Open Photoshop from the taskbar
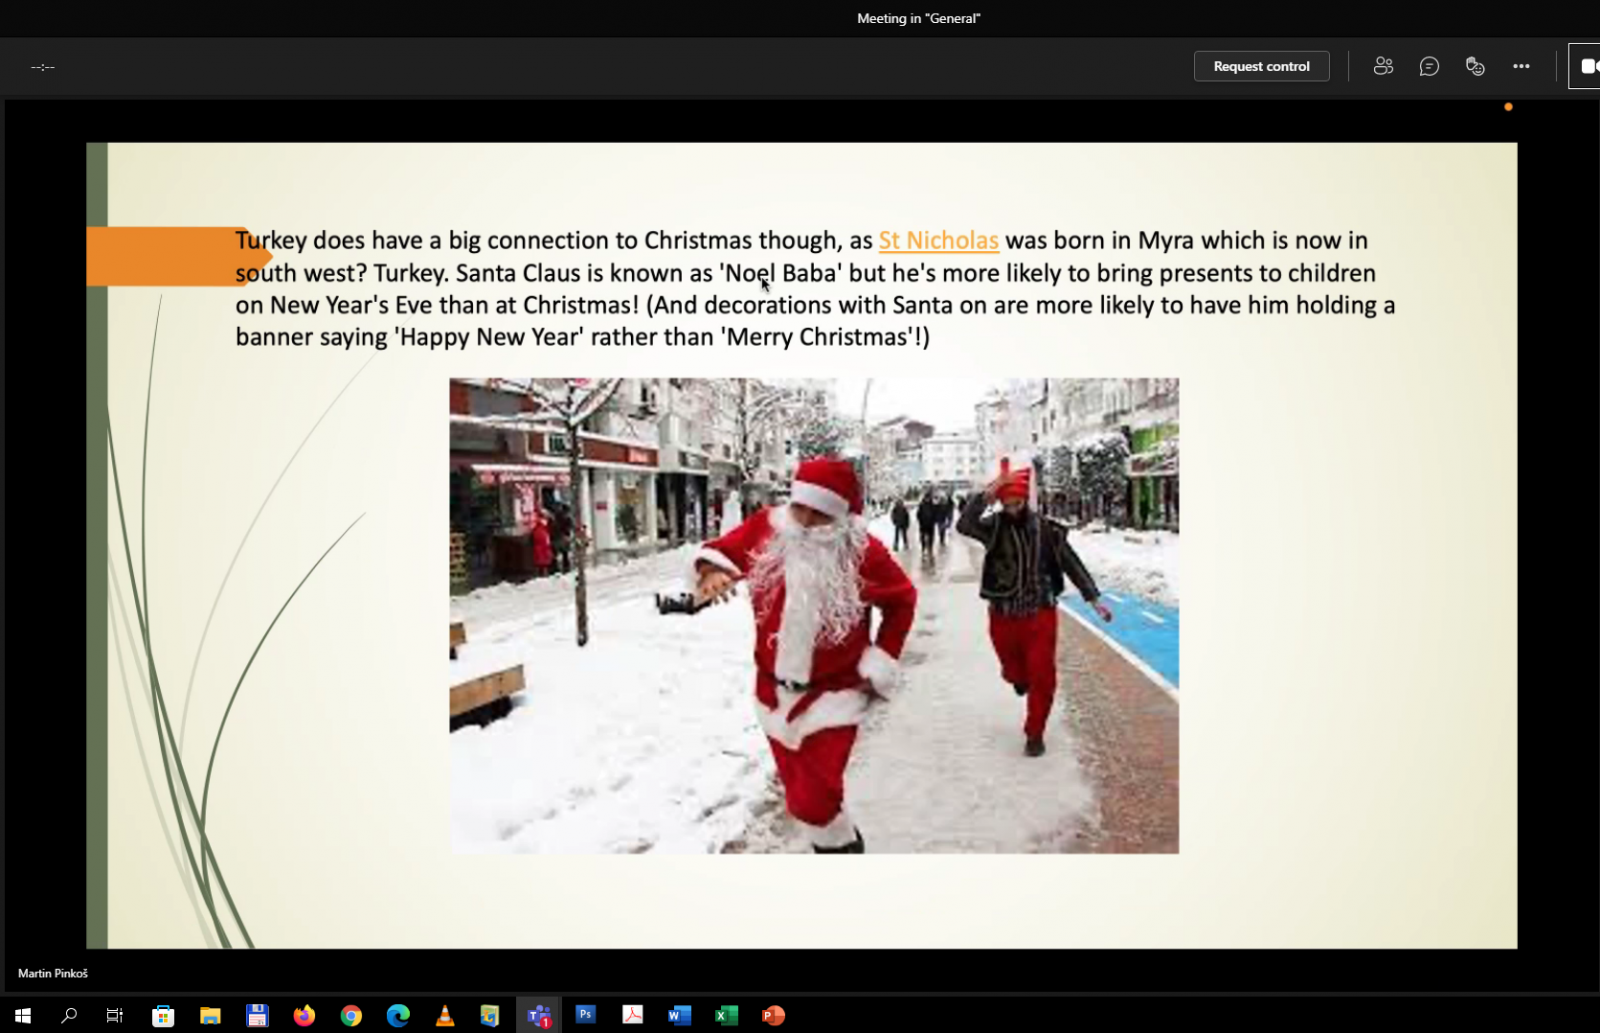 click(586, 1015)
